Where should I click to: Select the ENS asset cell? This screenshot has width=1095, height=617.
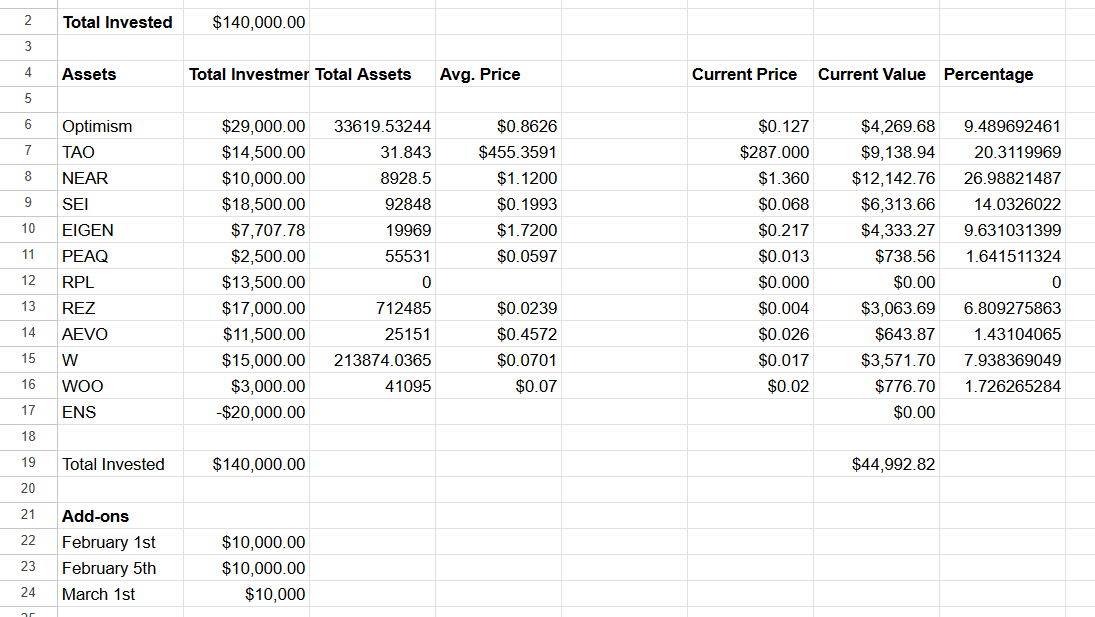[x=120, y=412]
